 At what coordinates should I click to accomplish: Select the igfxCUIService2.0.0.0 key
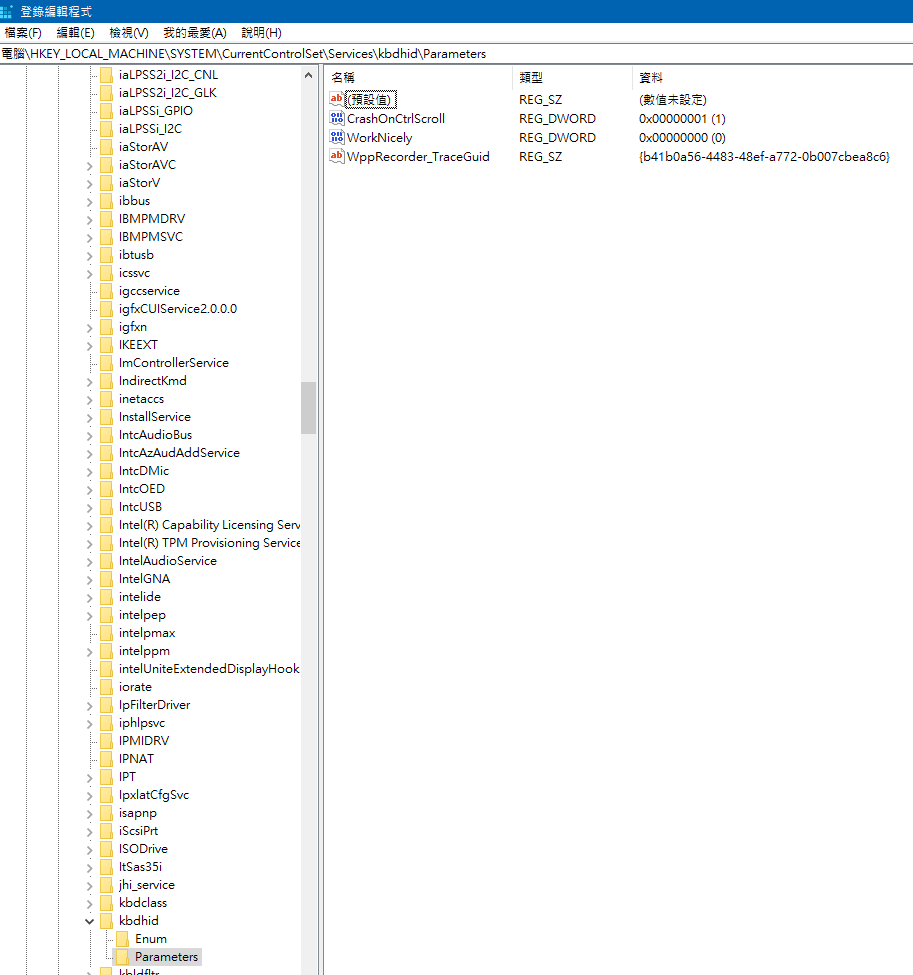(177, 309)
